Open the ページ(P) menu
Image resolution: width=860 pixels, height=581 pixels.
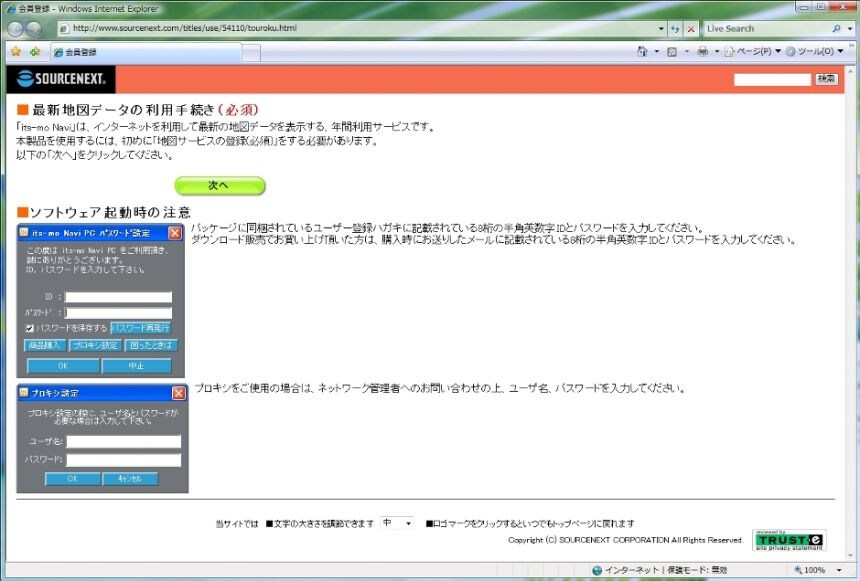752,52
